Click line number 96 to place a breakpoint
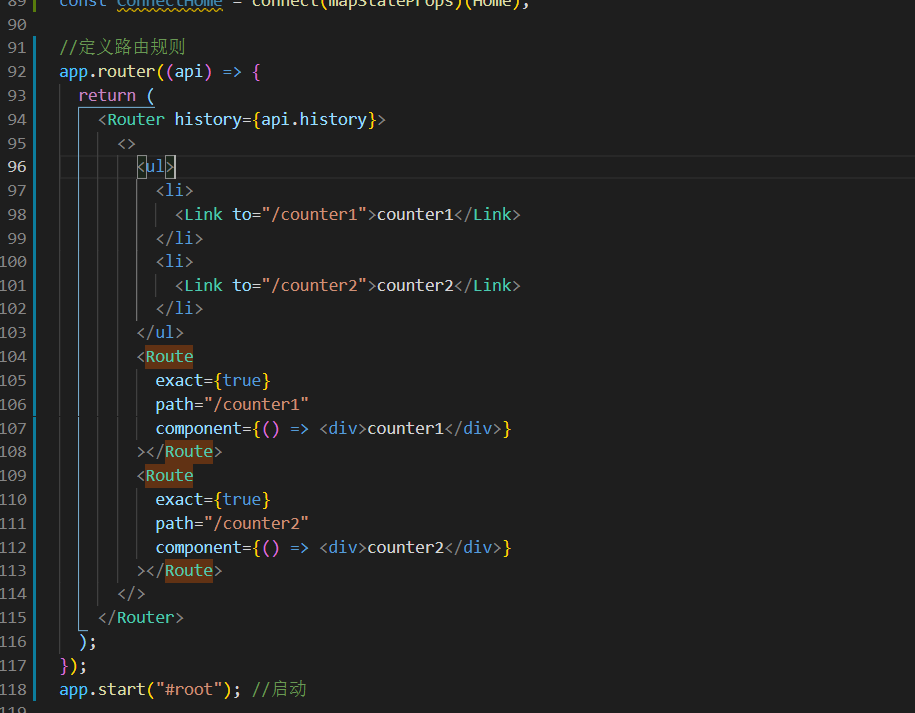Screen dimensions: 915x713 tap(15, 166)
